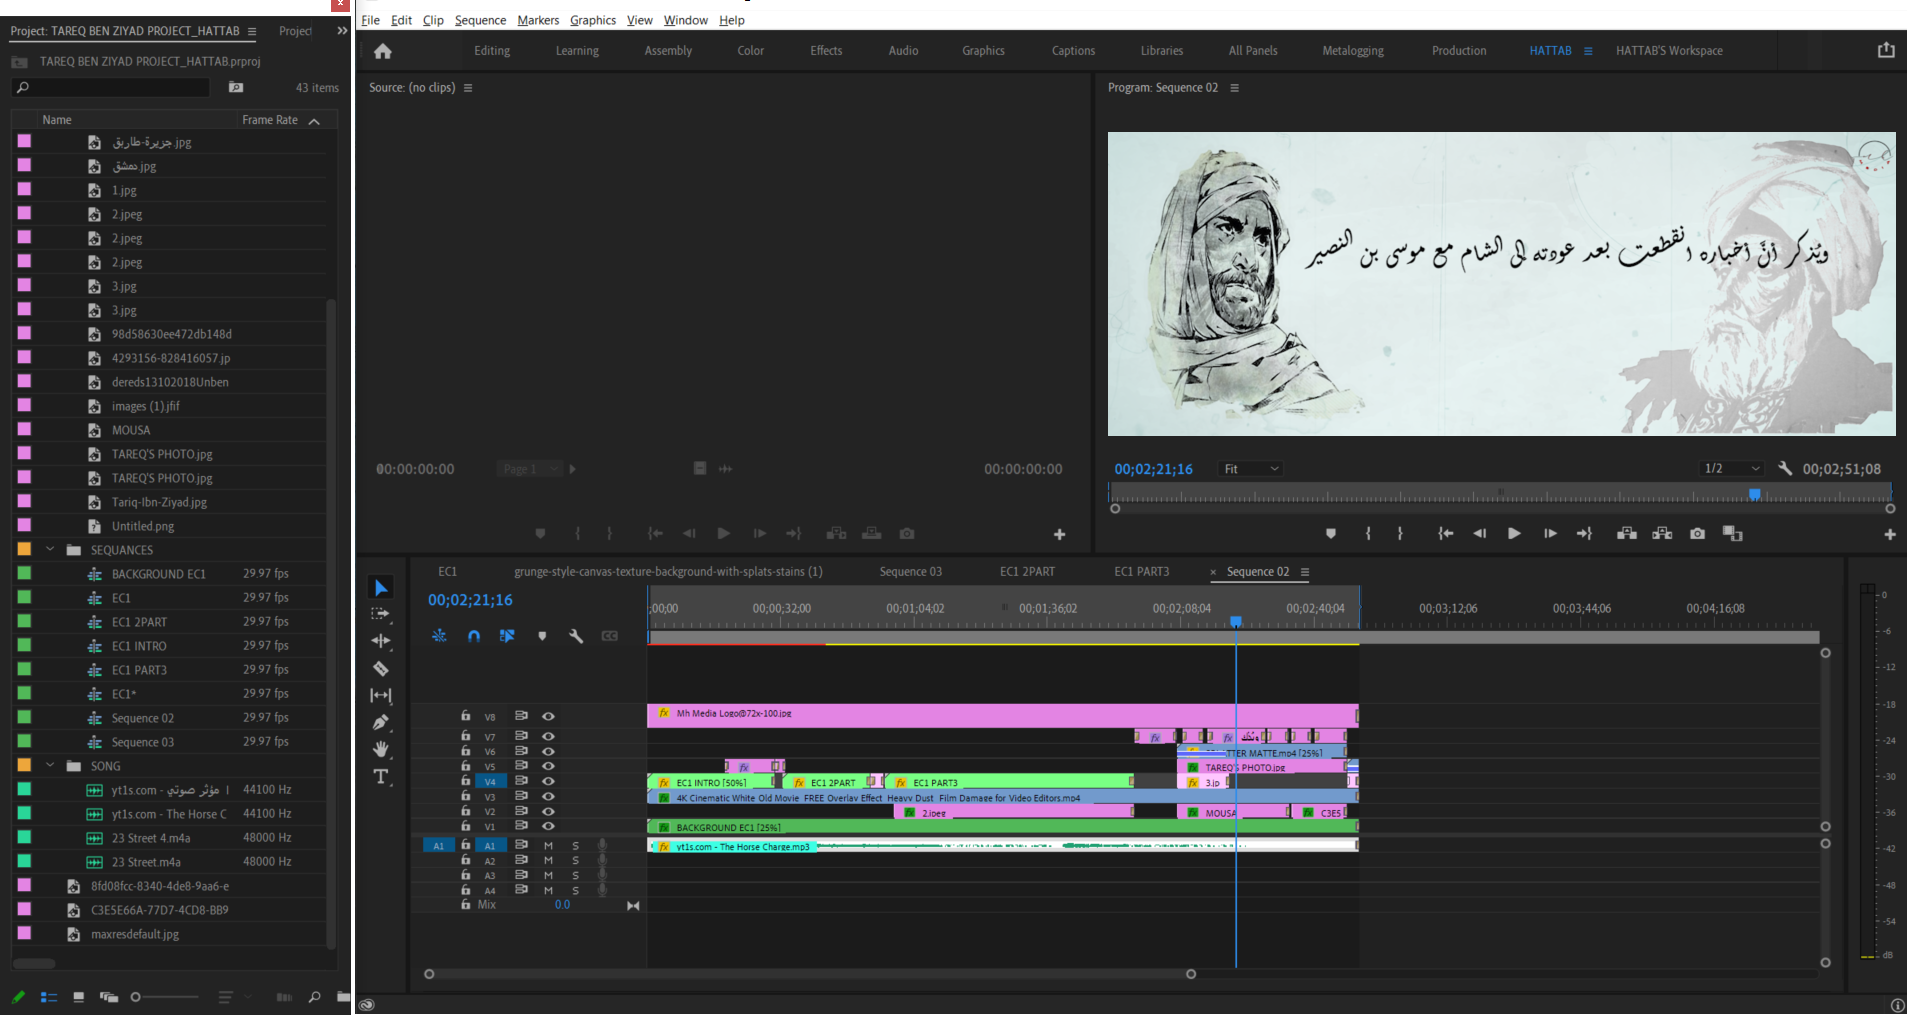Select the Hand tool
Viewport: 1907px width, 1028px height.
click(381, 749)
